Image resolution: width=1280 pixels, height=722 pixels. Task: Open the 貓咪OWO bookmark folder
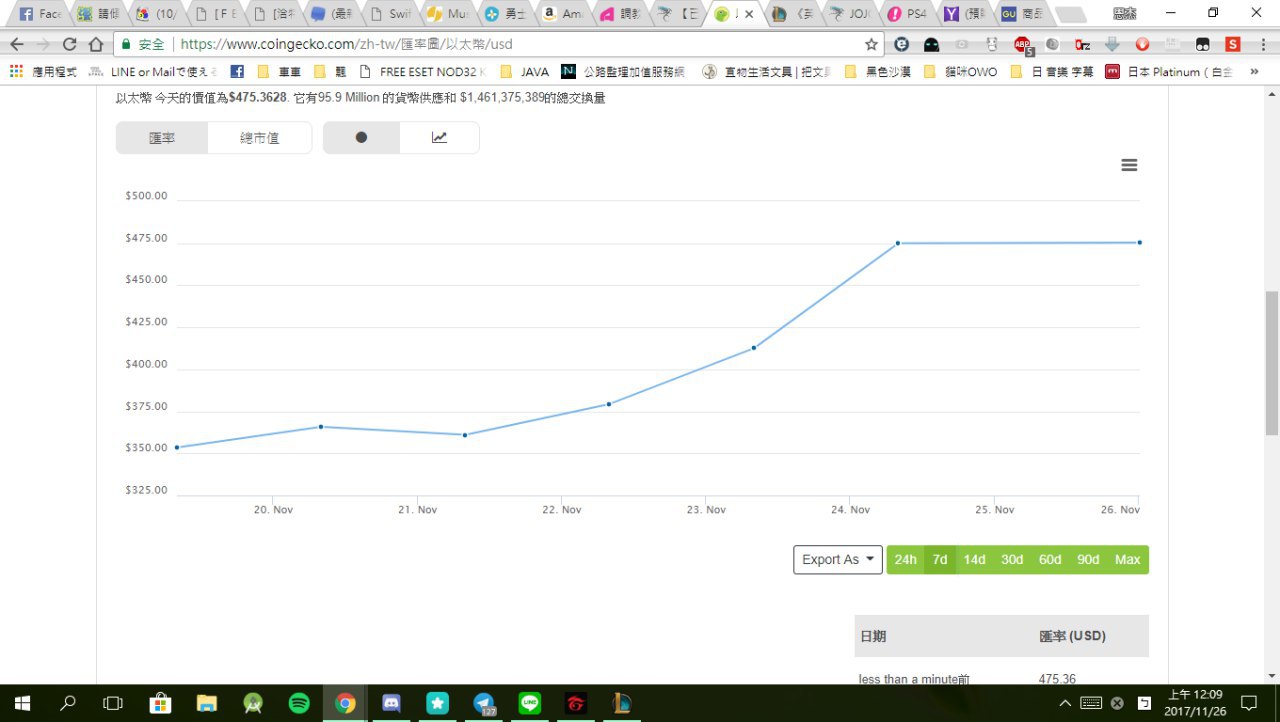point(960,72)
